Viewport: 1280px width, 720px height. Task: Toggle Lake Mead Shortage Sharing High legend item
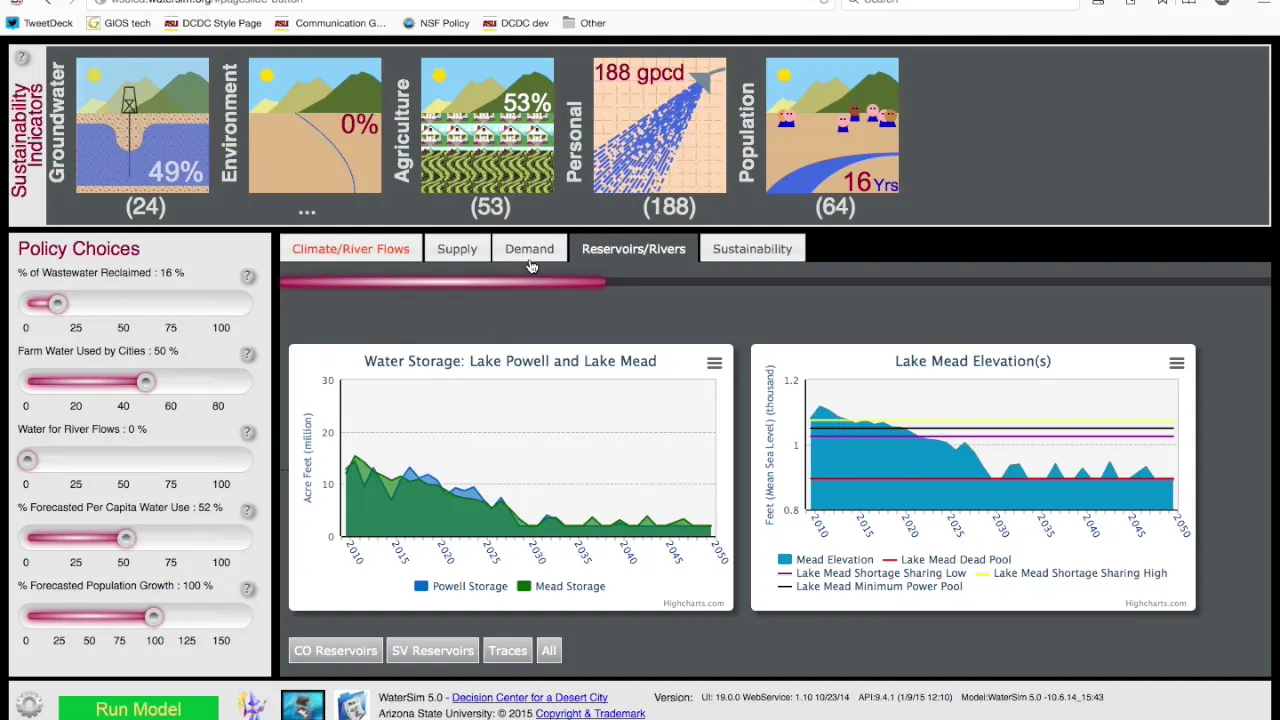pyautogui.click(x=1071, y=573)
